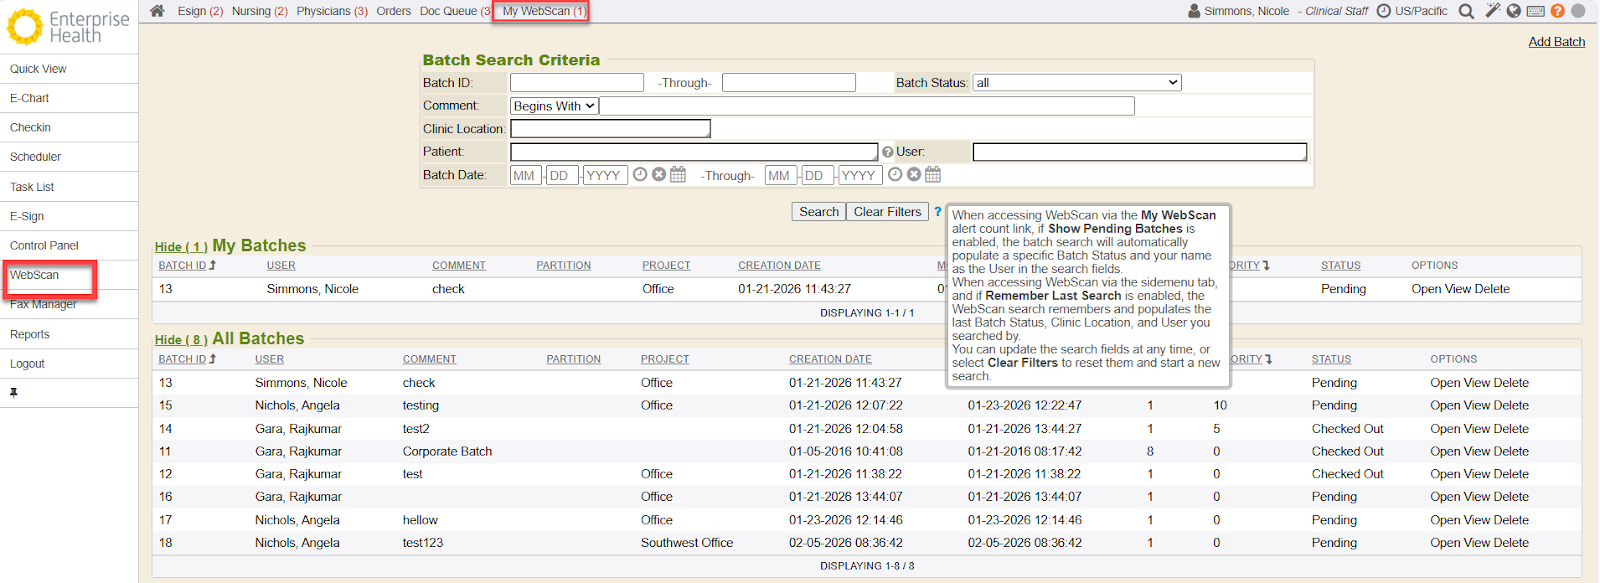Open the magnifying glass search icon
Screen dimensions: 1600x583
pyautogui.click(x=1466, y=11)
